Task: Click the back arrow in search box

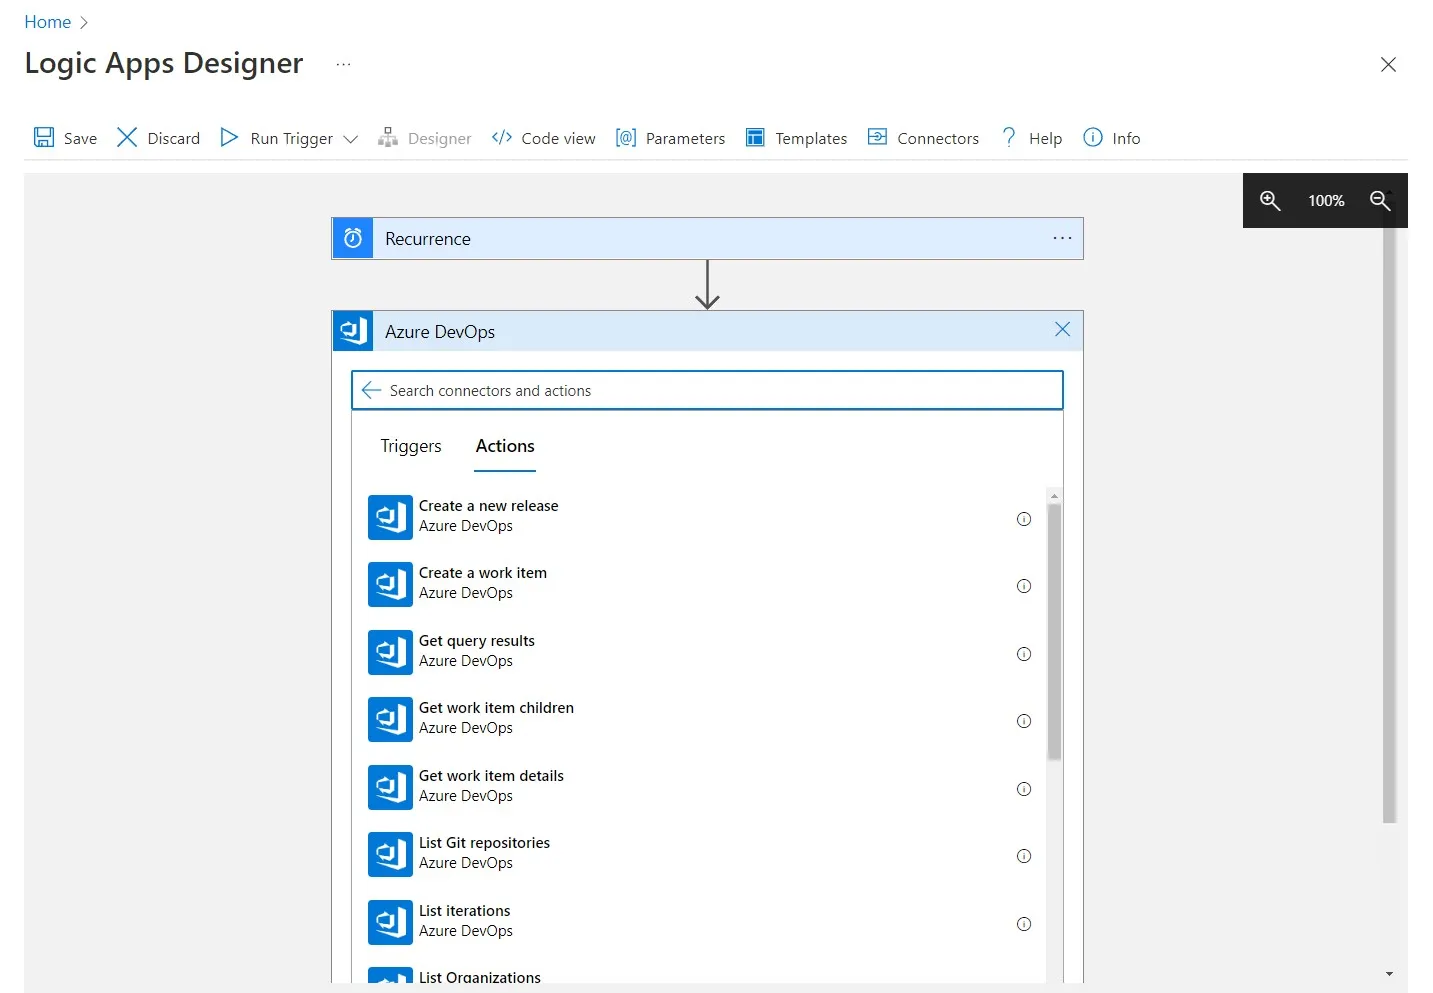Action: (371, 390)
